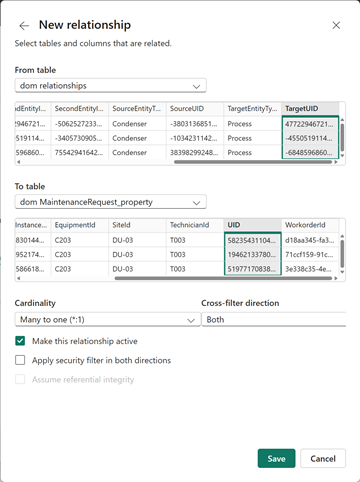
Task: Click the cell 75542941642... in SecondEntityI
Action: point(80,153)
